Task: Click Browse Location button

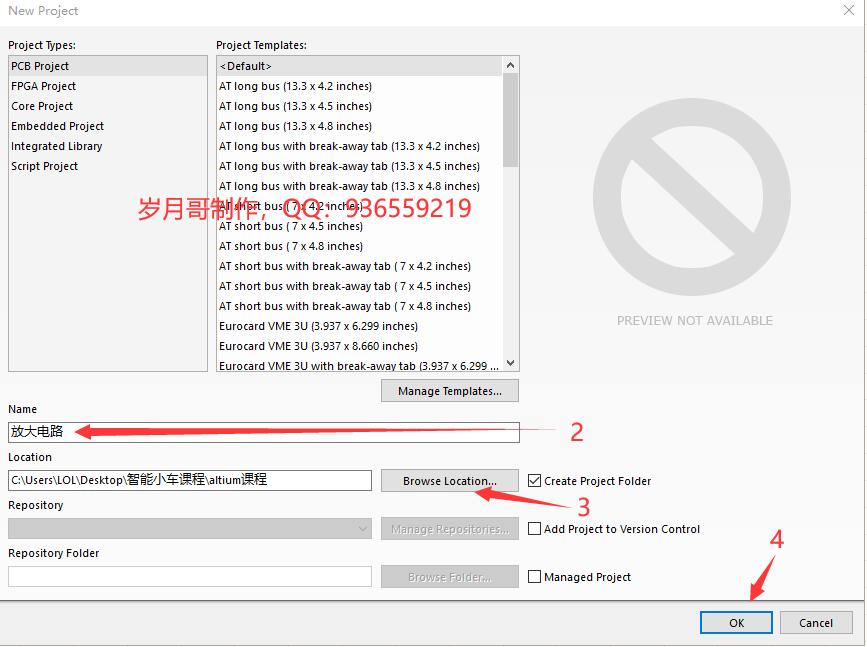Action: [x=450, y=481]
